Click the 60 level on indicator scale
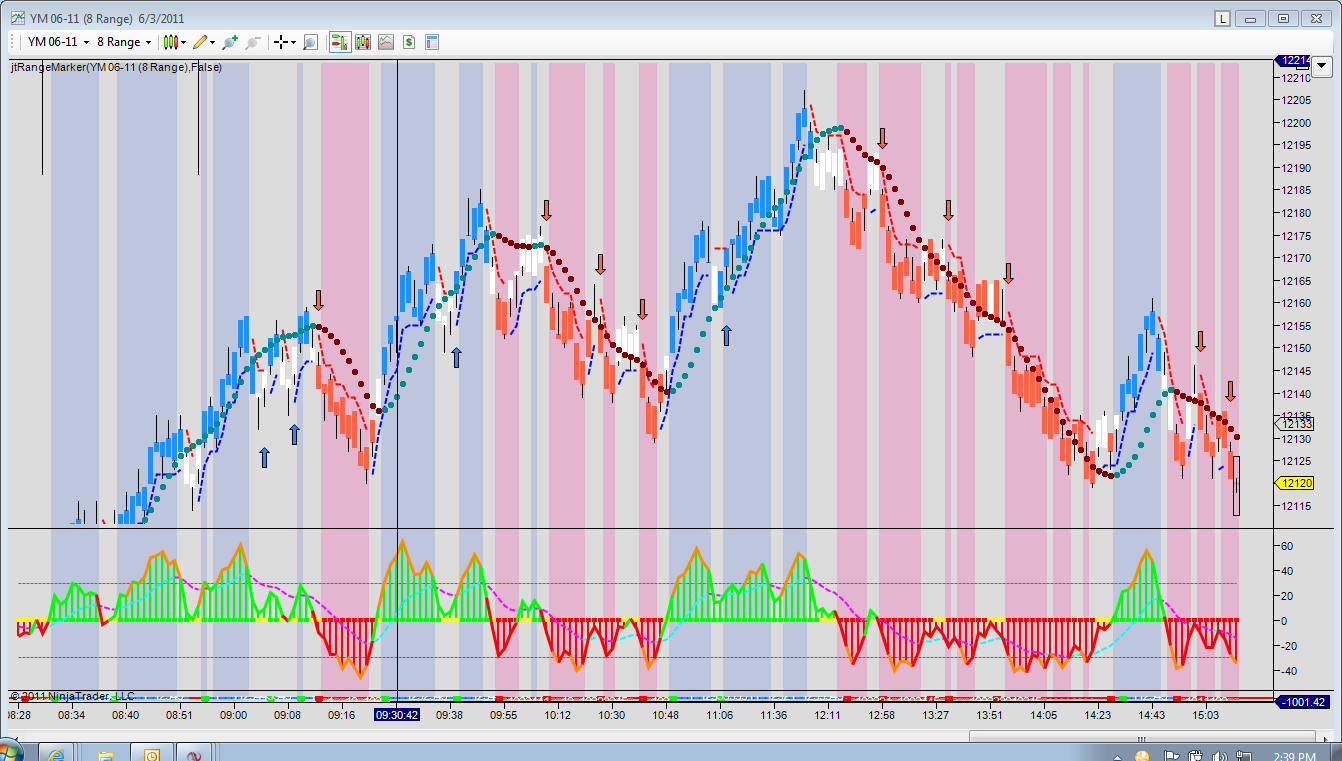 [x=1287, y=546]
